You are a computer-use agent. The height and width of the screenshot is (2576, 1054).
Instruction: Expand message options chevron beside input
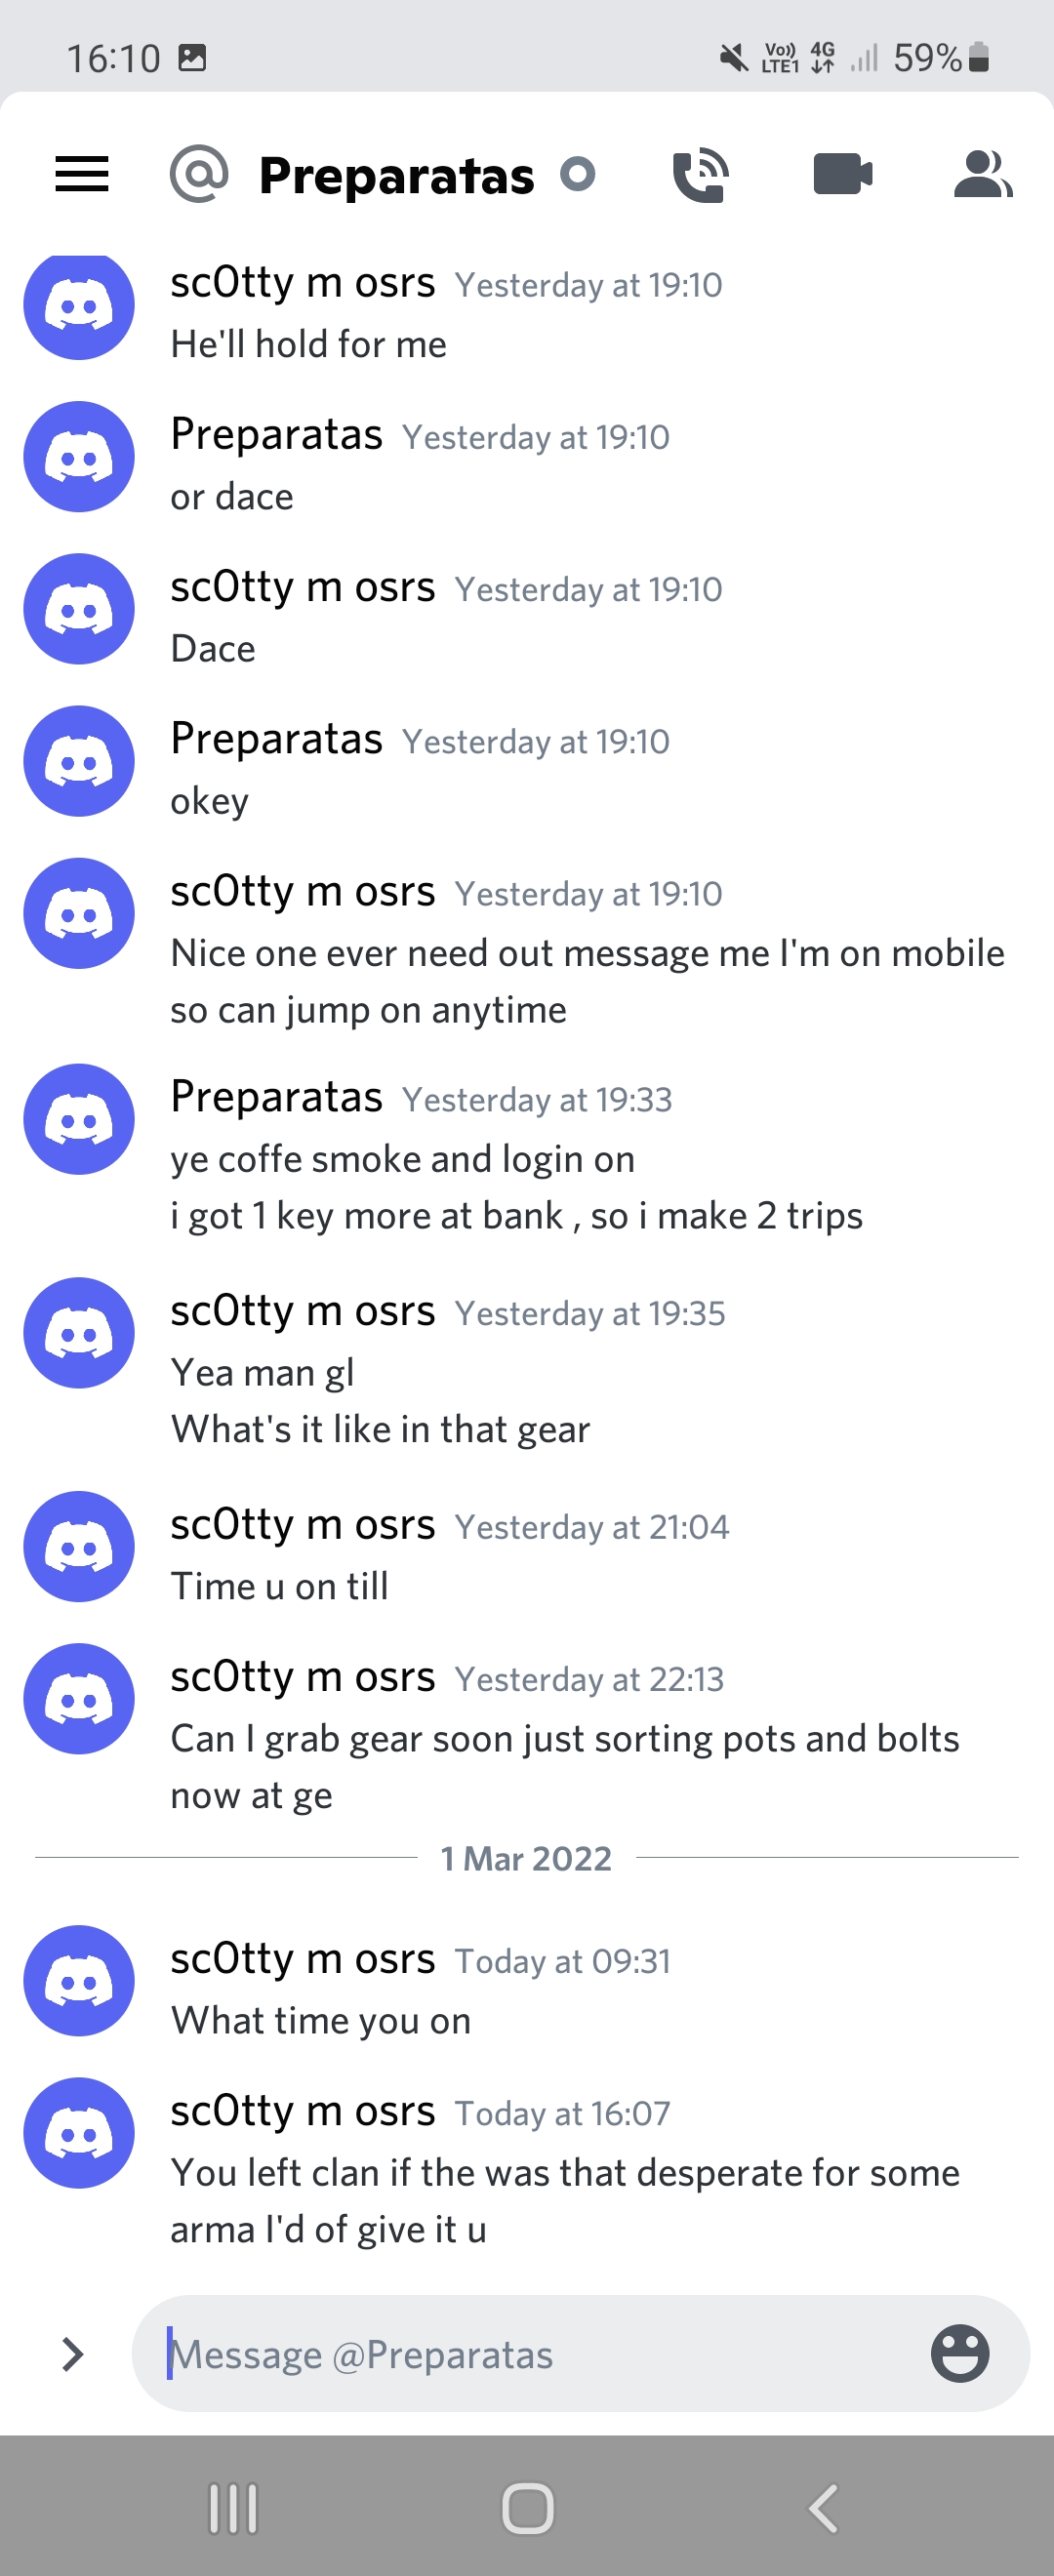(x=72, y=2354)
